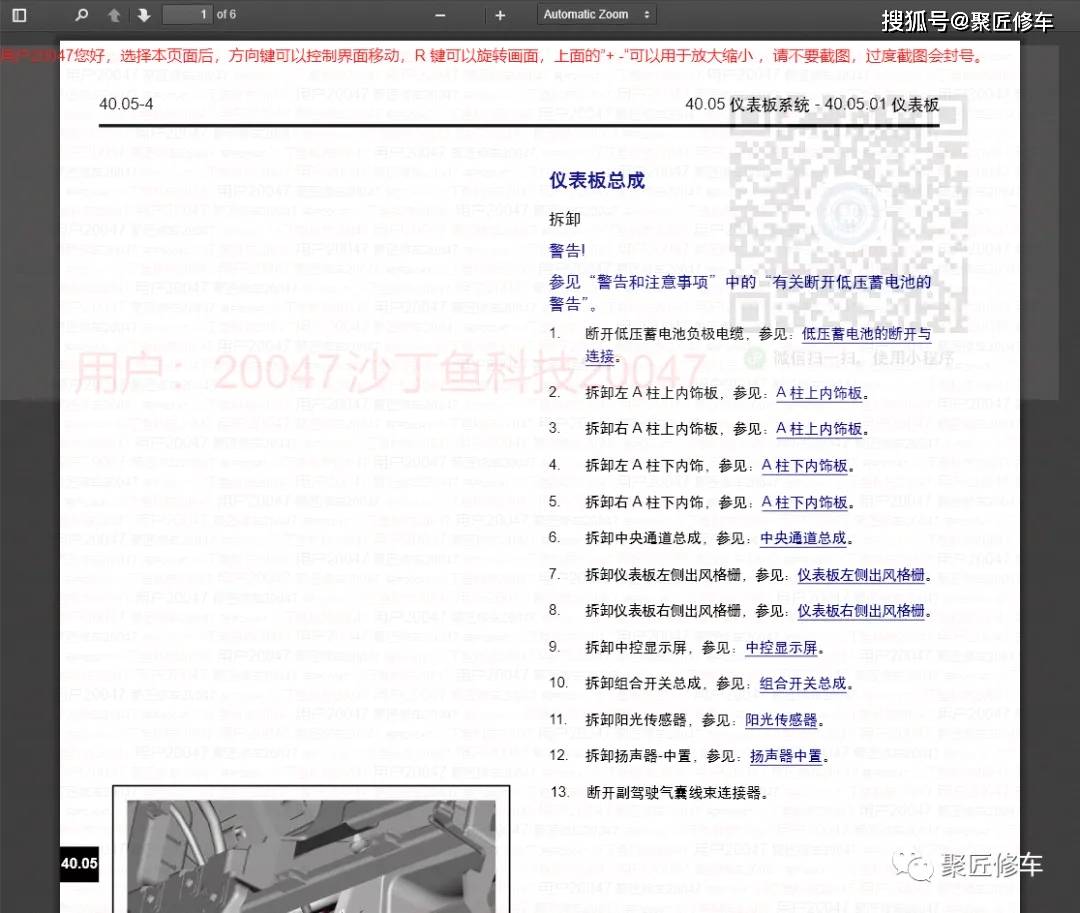Go to the next page

click(144, 15)
